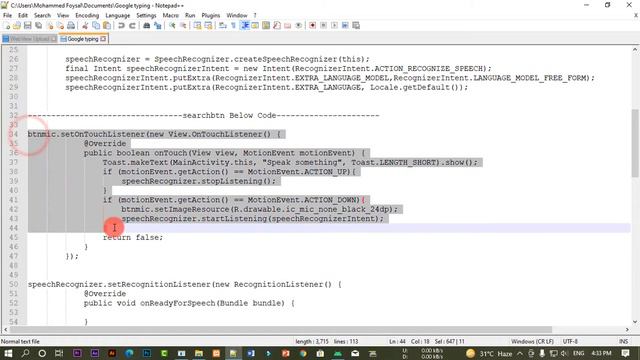Click UTF-8 encoding in status bar
640x360 pixels.
click(x=570, y=341)
